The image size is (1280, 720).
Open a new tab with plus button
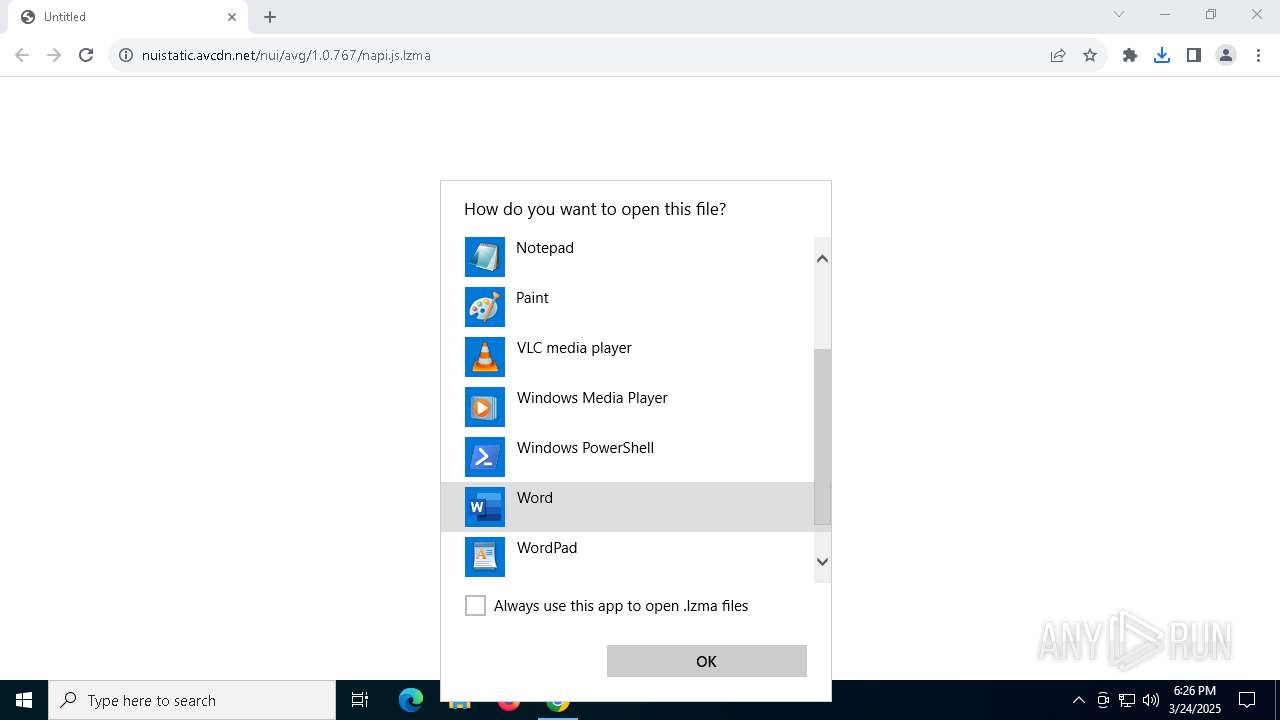coord(270,17)
